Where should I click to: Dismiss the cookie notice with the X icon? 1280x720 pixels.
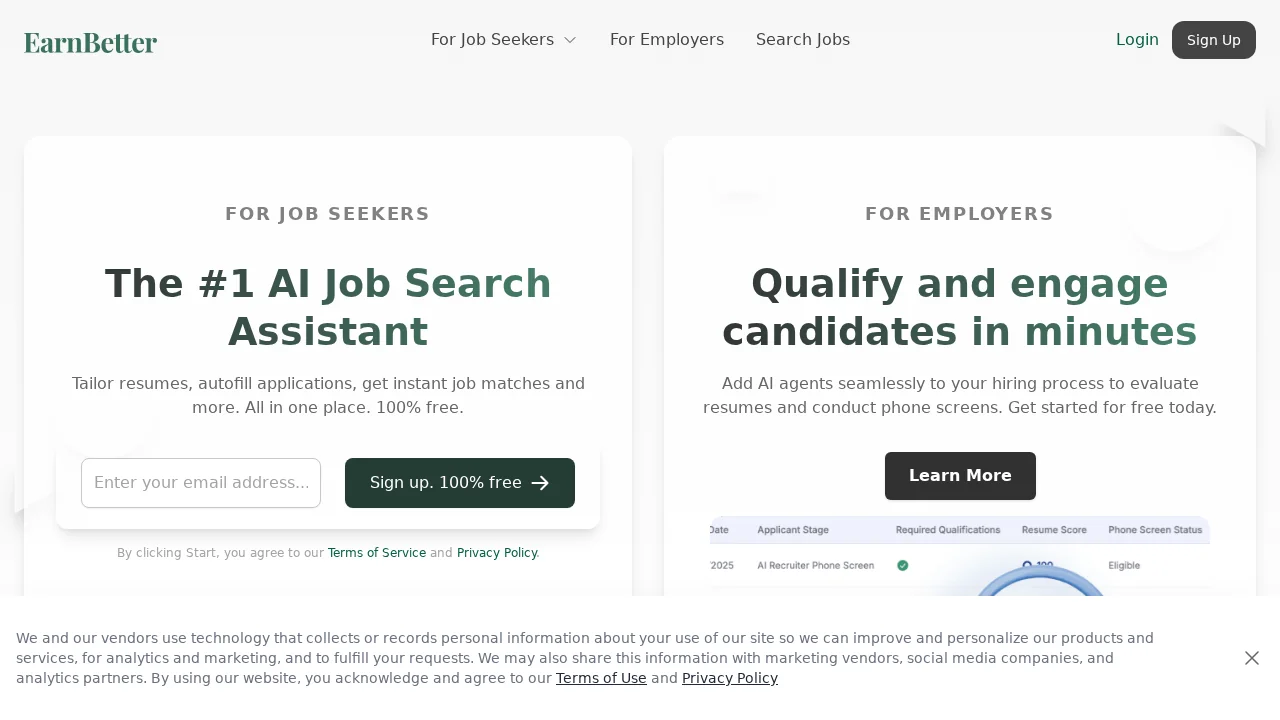1252,658
